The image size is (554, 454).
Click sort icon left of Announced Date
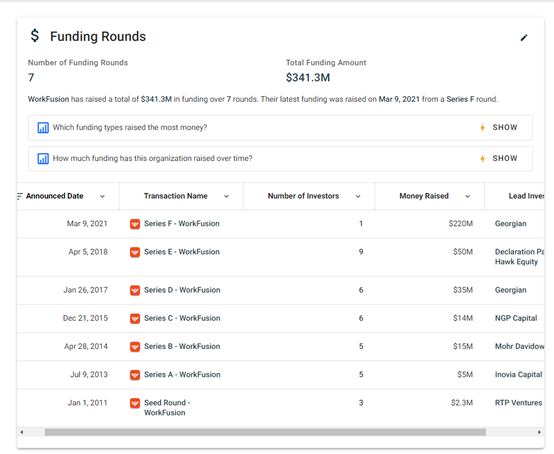pyautogui.click(x=20, y=196)
